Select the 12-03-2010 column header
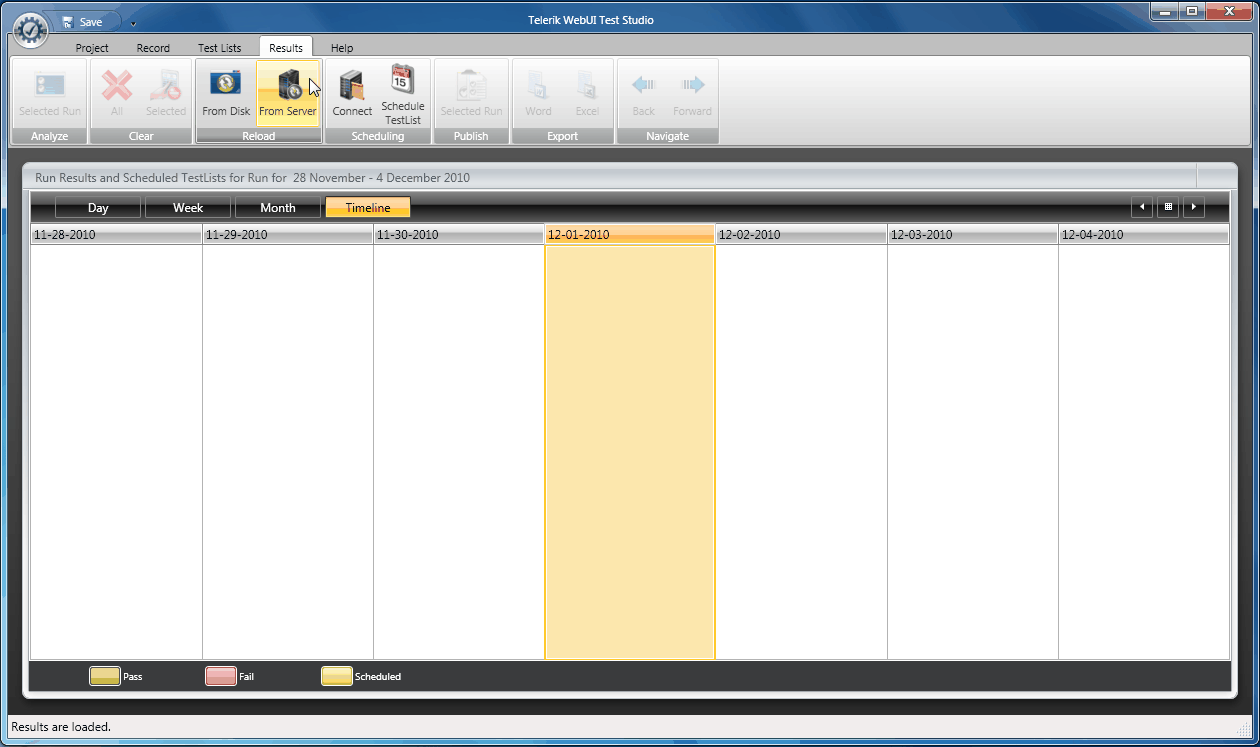The height and width of the screenshot is (747, 1260). (x=973, y=235)
